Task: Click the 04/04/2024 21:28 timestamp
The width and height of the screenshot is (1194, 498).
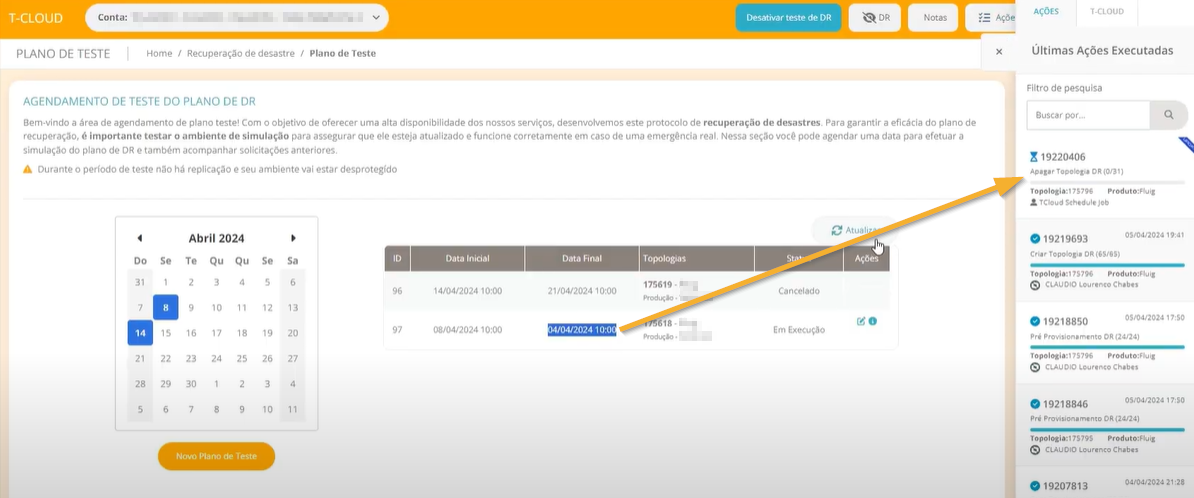Action: (1155, 482)
